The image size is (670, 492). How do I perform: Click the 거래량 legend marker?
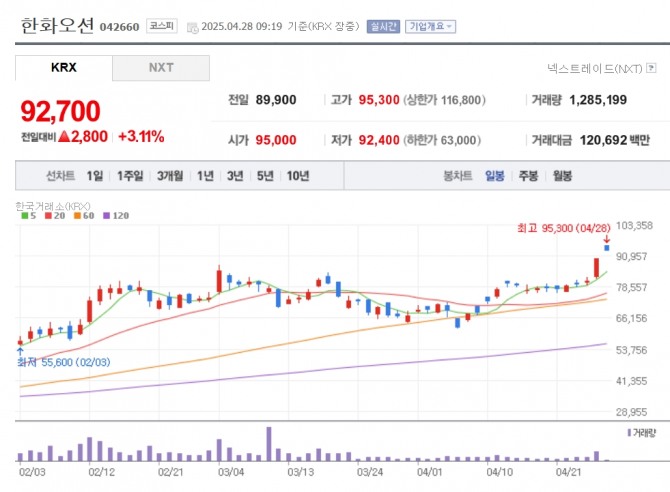tap(629, 433)
